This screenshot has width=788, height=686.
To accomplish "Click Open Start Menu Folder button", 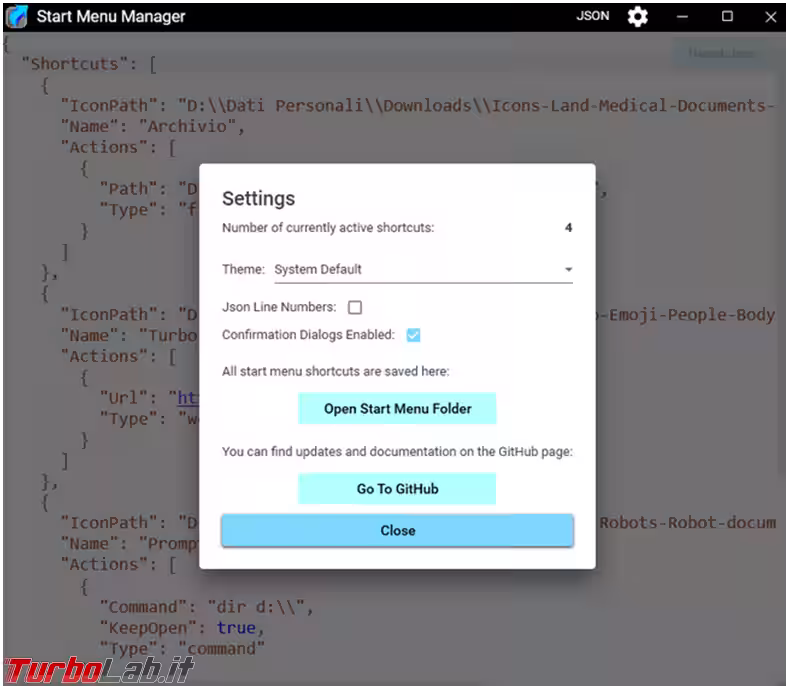I will pos(397,408).
